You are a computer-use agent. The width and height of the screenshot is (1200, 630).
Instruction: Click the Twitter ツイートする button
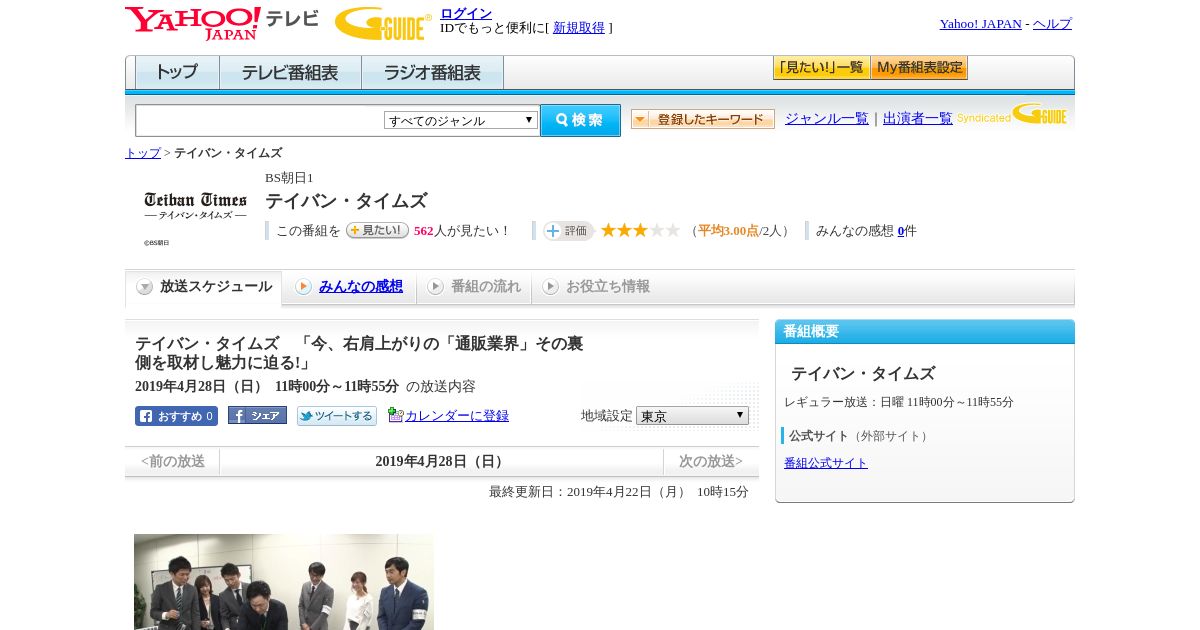(337, 416)
